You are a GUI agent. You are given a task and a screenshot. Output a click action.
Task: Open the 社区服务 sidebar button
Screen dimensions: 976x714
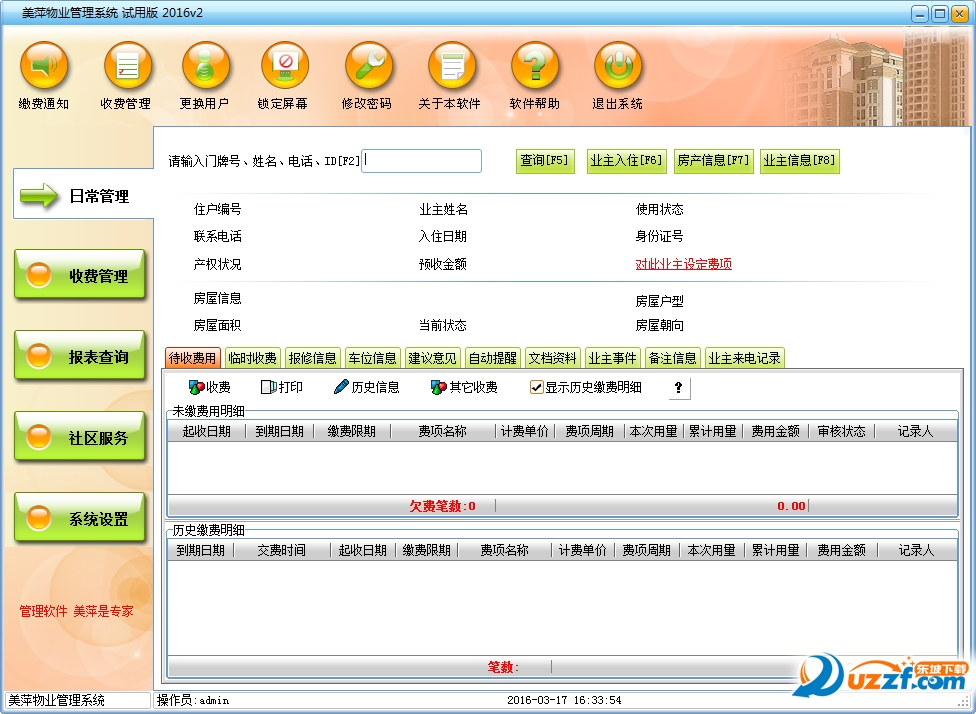click(80, 436)
